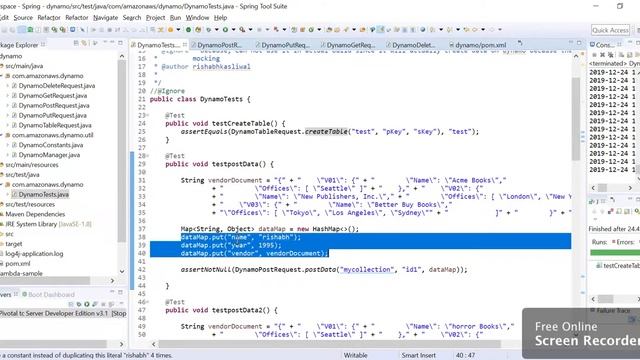The image size is (640, 360).
Task: Open the Search menu
Action: pos(131,18)
